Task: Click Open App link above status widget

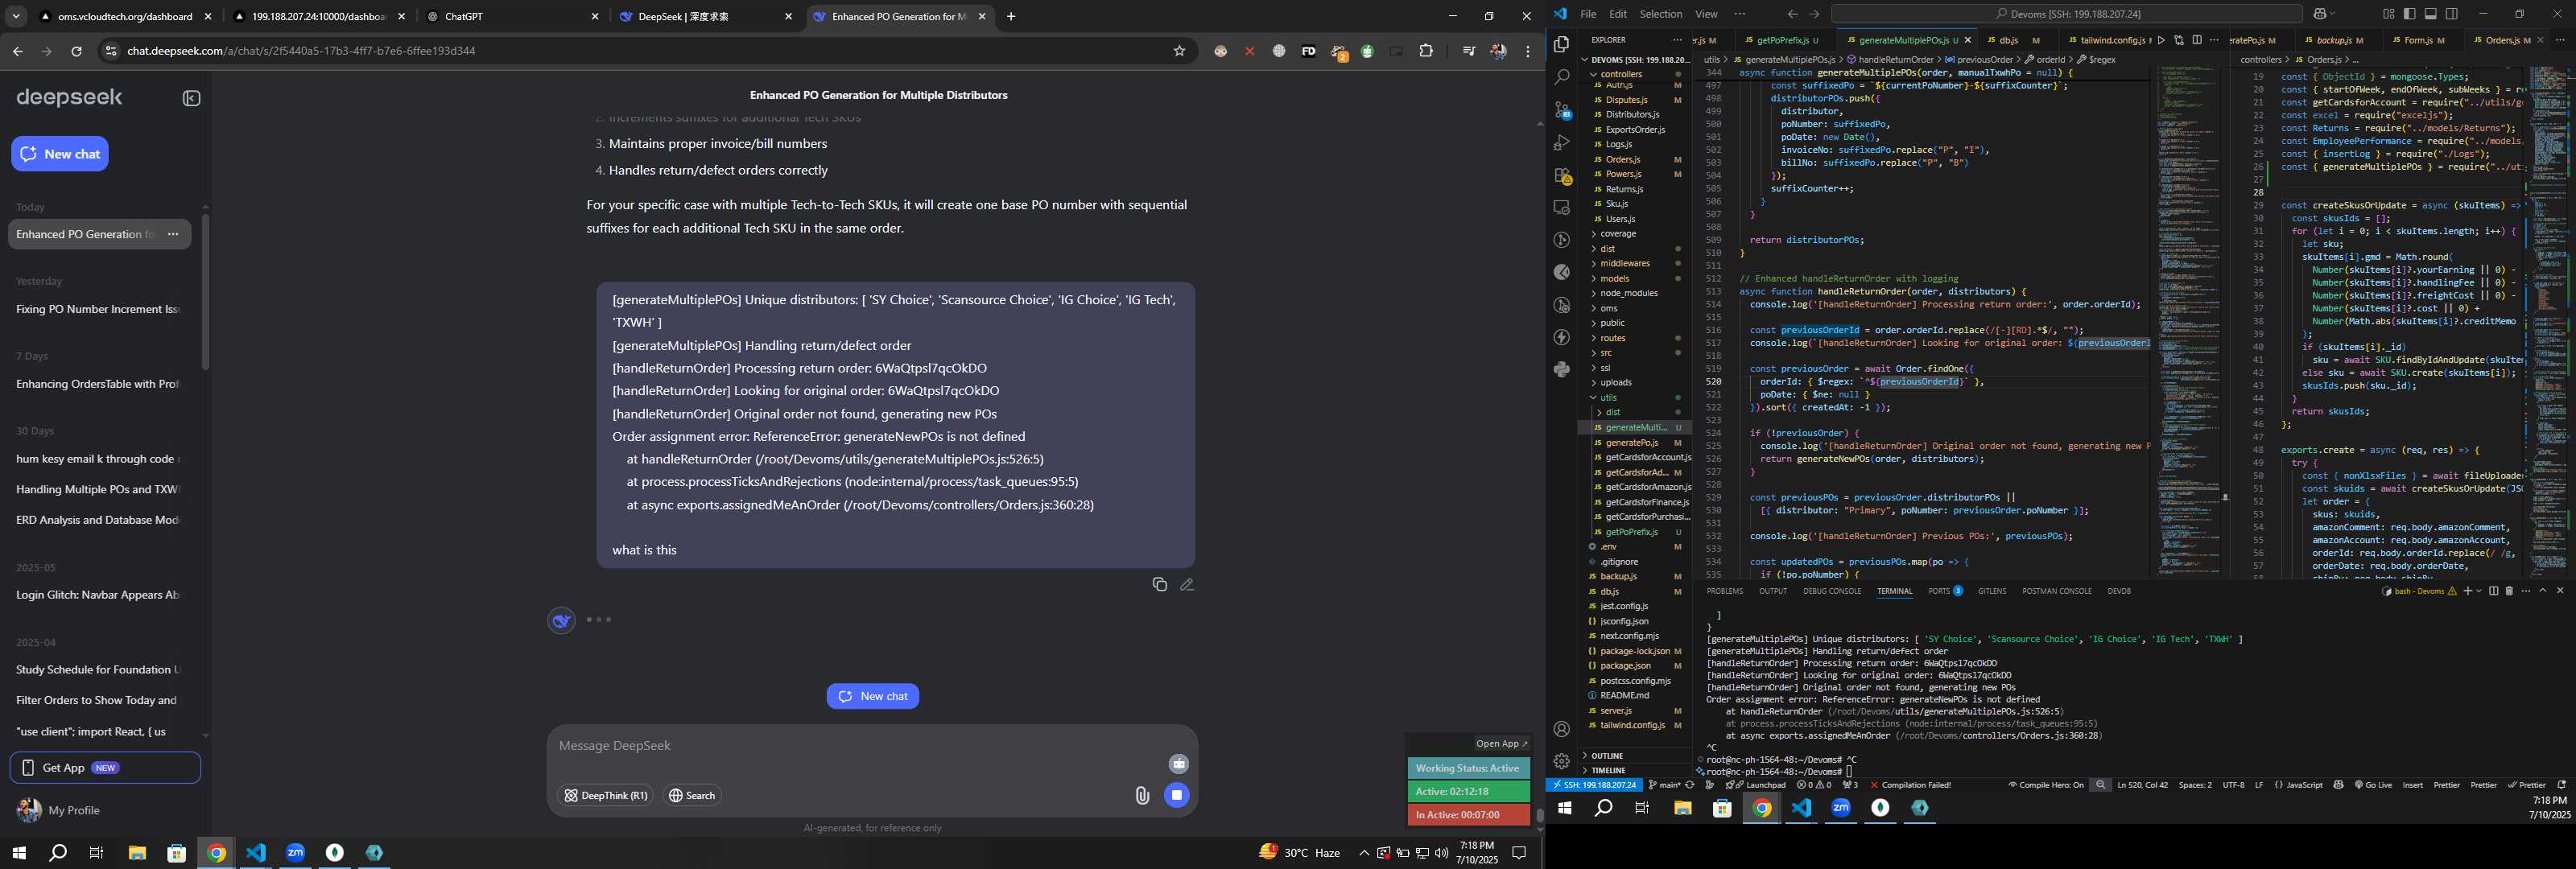Action: [1502, 743]
